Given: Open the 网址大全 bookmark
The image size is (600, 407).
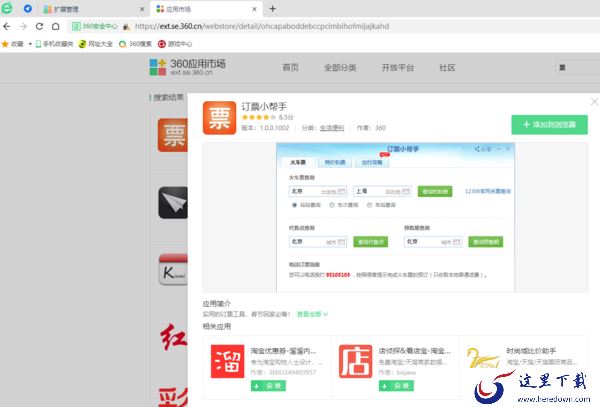Looking at the screenshot, I should 96,44.
